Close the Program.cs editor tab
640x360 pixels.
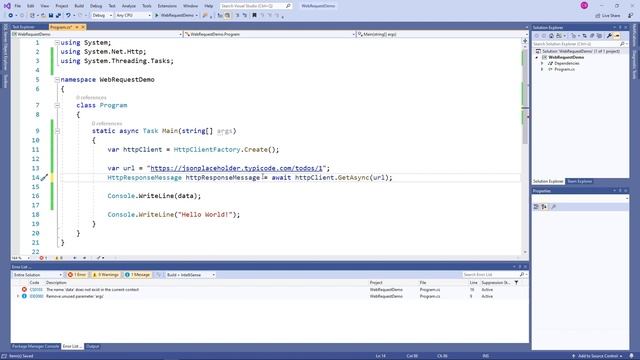click(x=83, y=27)
